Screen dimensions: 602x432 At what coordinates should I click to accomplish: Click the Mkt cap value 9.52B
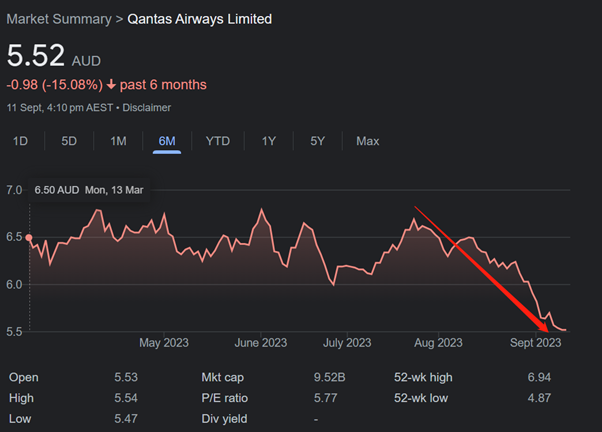[329, 377]
